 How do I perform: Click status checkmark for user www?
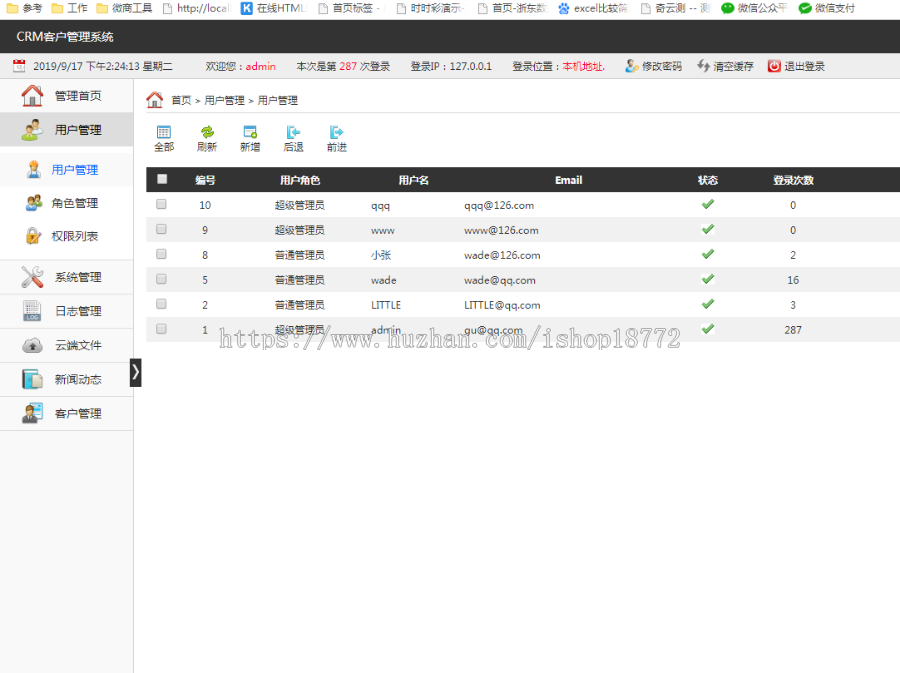point(708,229)
